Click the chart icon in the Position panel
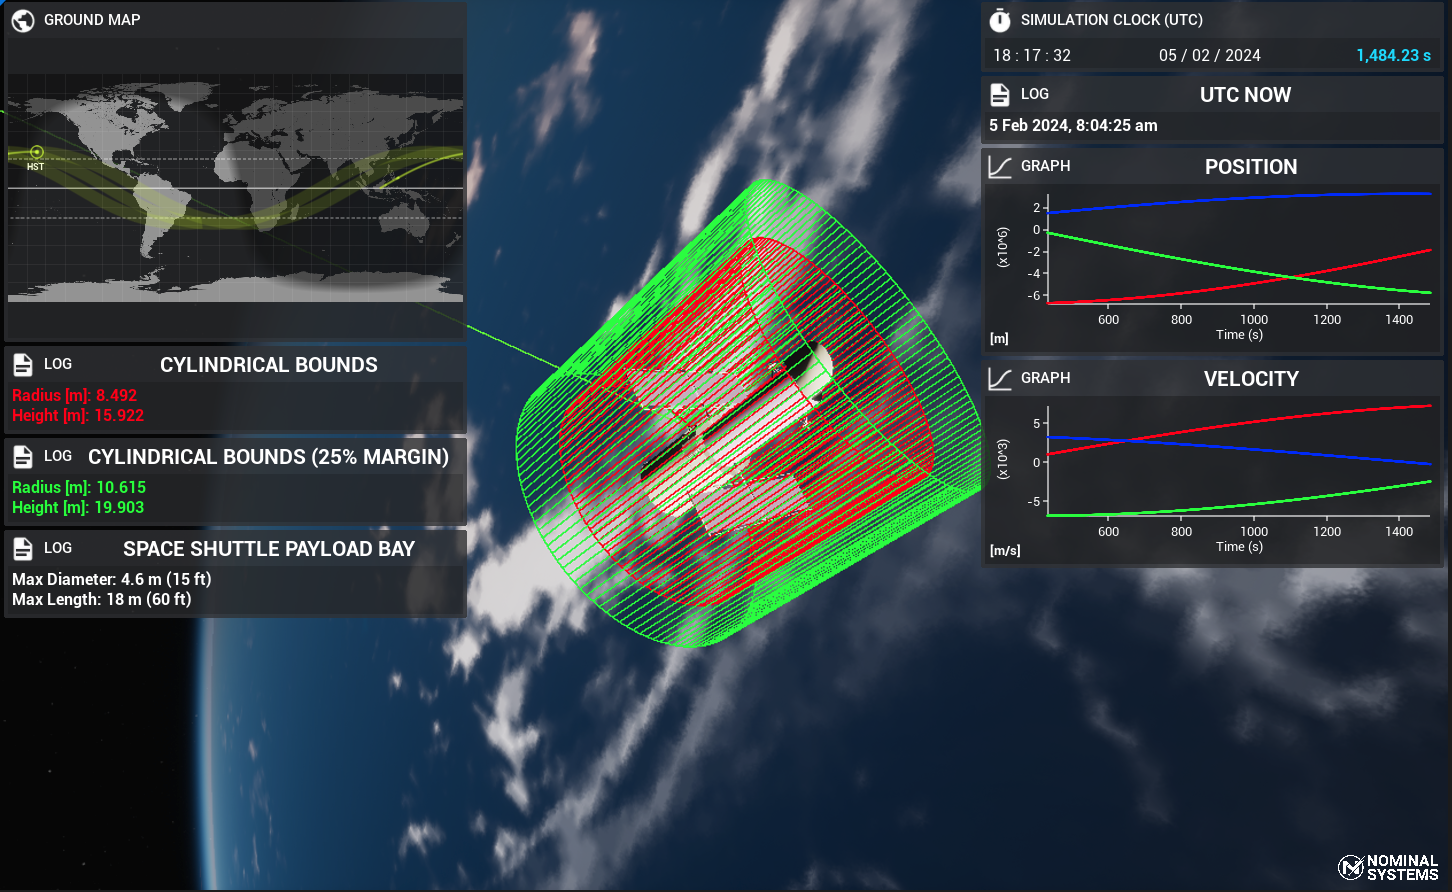Viewport: 1452px width, 892px height. 1000,167
